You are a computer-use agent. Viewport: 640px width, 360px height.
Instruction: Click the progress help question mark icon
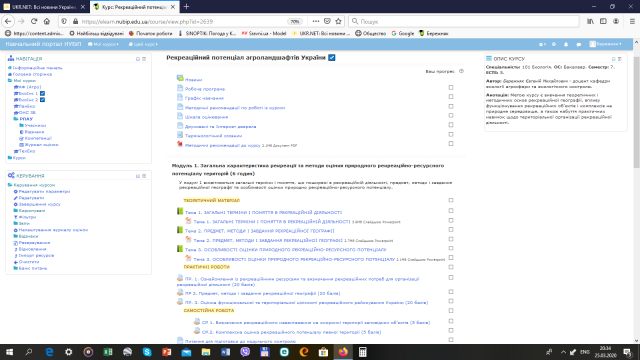point(461,71)
